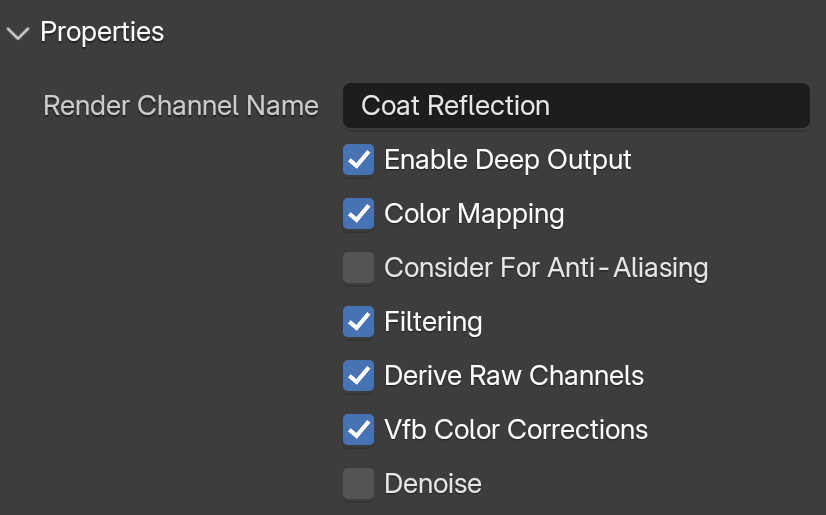Click the Vfb Color Corrections label text
The width and height of the screenshot is (826, 515).
(516, 430)
